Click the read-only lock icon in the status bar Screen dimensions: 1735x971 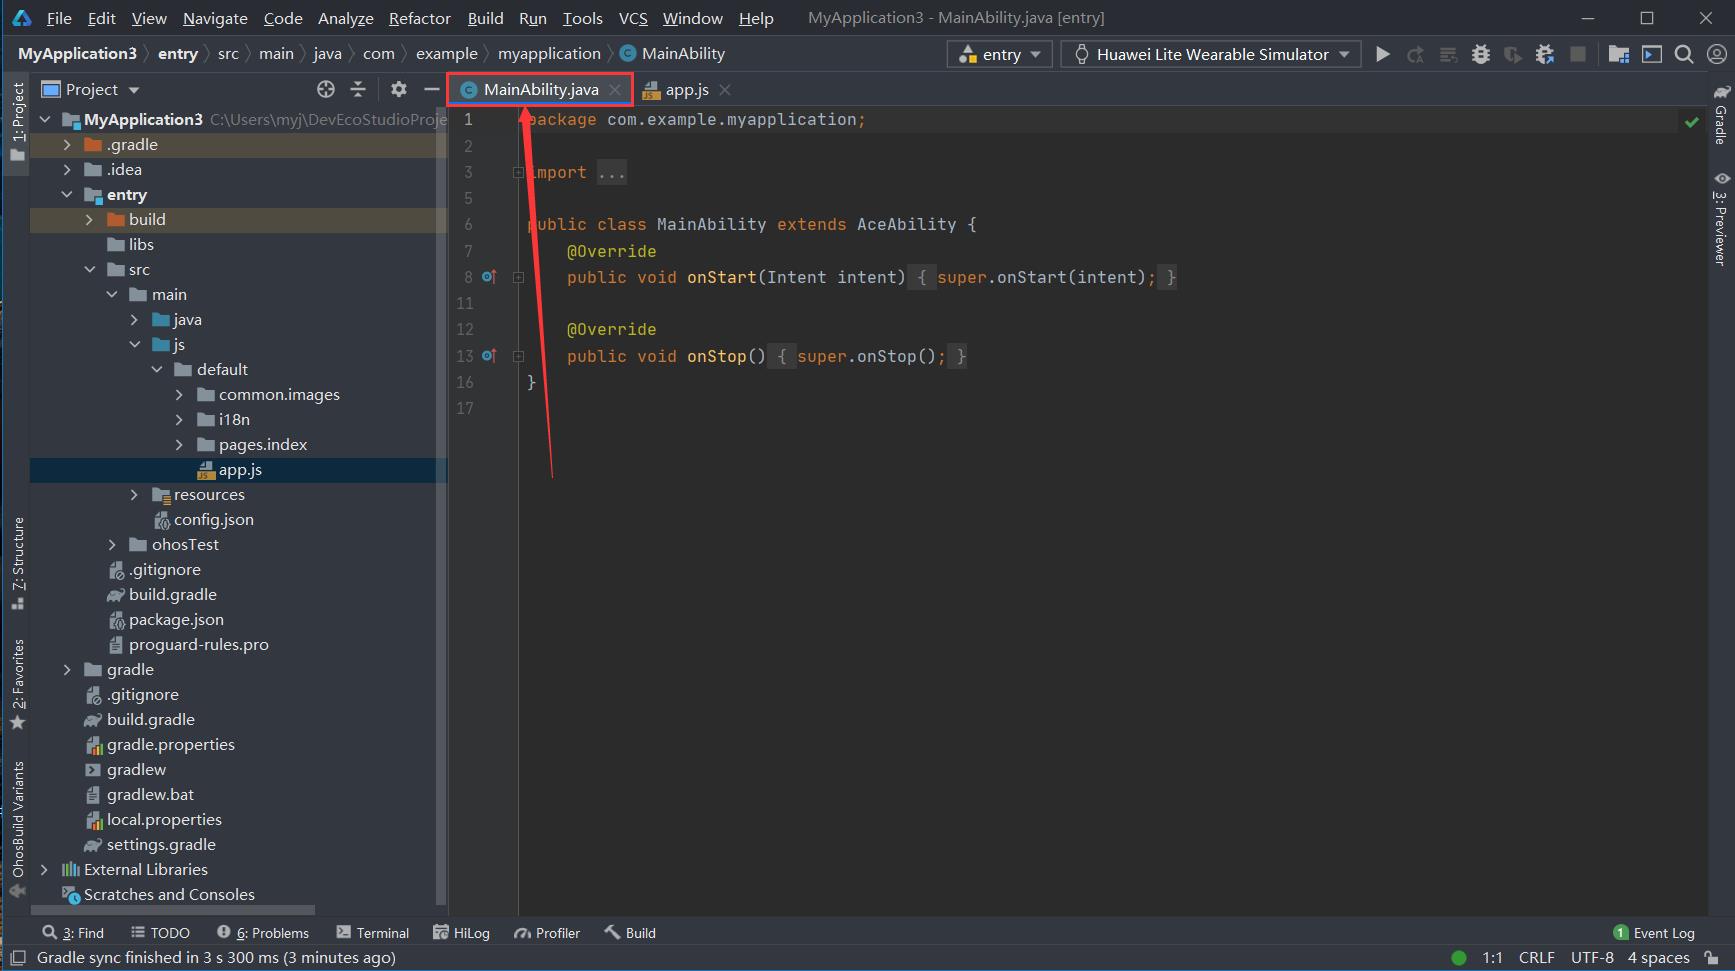pyautogui.click(x=1711, y=958)
